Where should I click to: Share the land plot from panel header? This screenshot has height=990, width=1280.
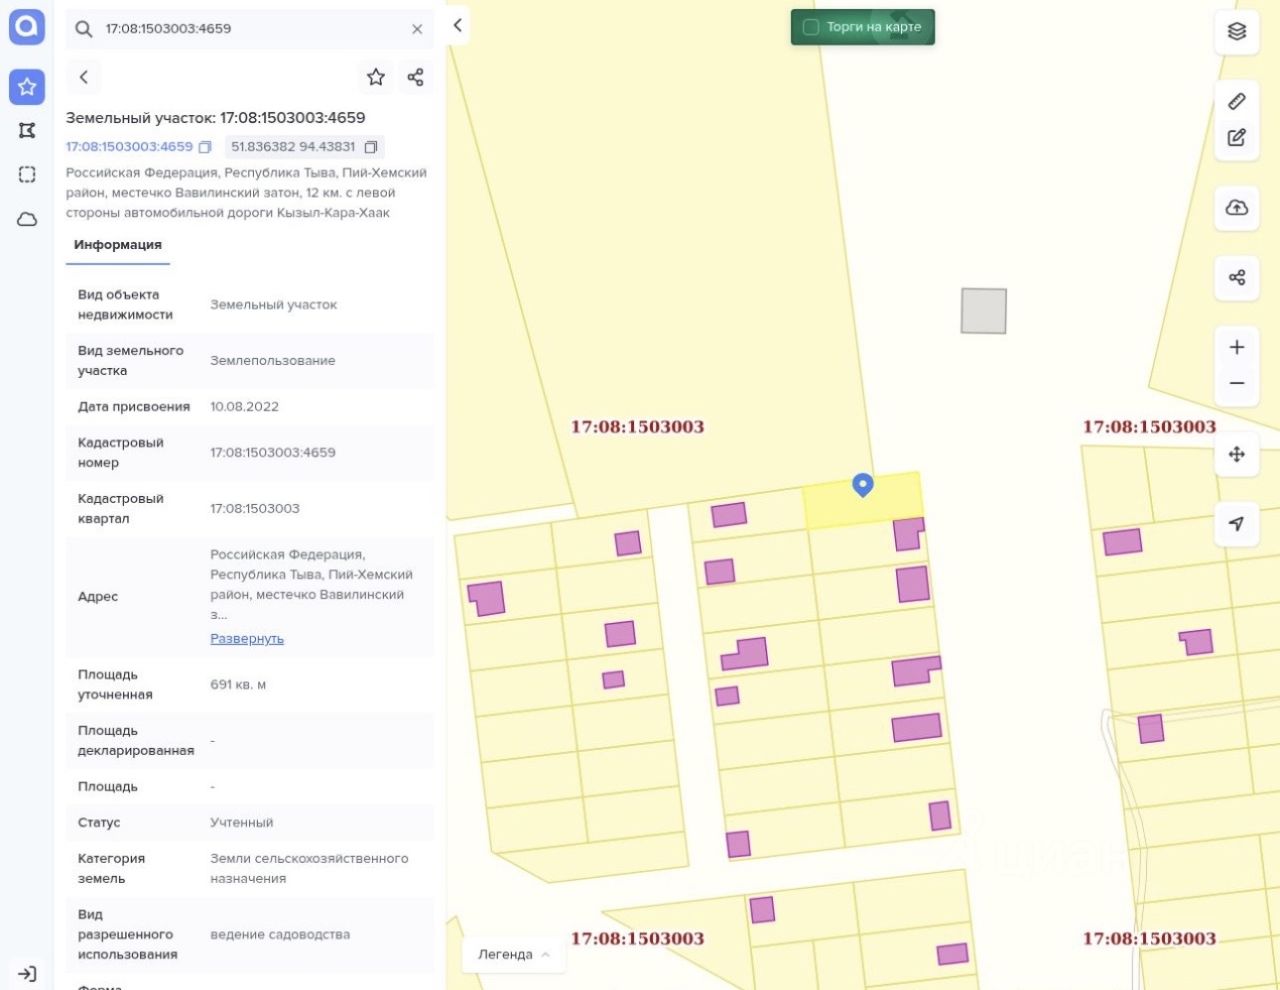[416, 77]
